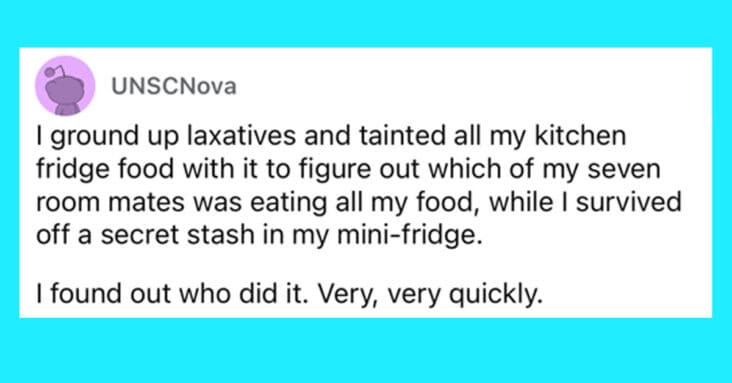
Task: Click the word "which" in the comment
Action: point(464,170)
